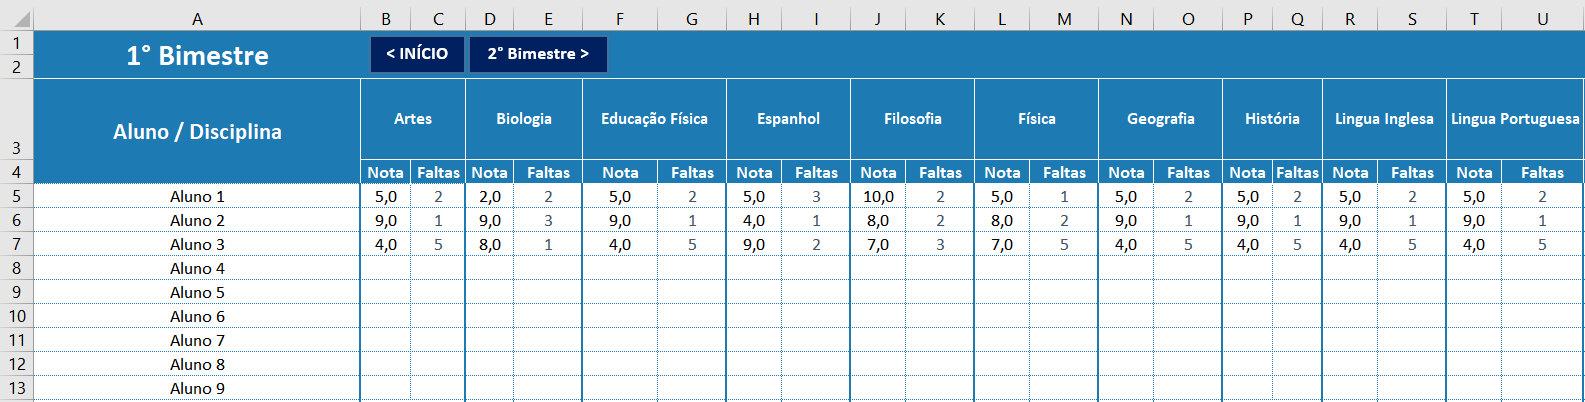Select the Aluno / Disciplina header cell
The width and height of the screenshot is (1585, 402).
click(x=197, y=131)
